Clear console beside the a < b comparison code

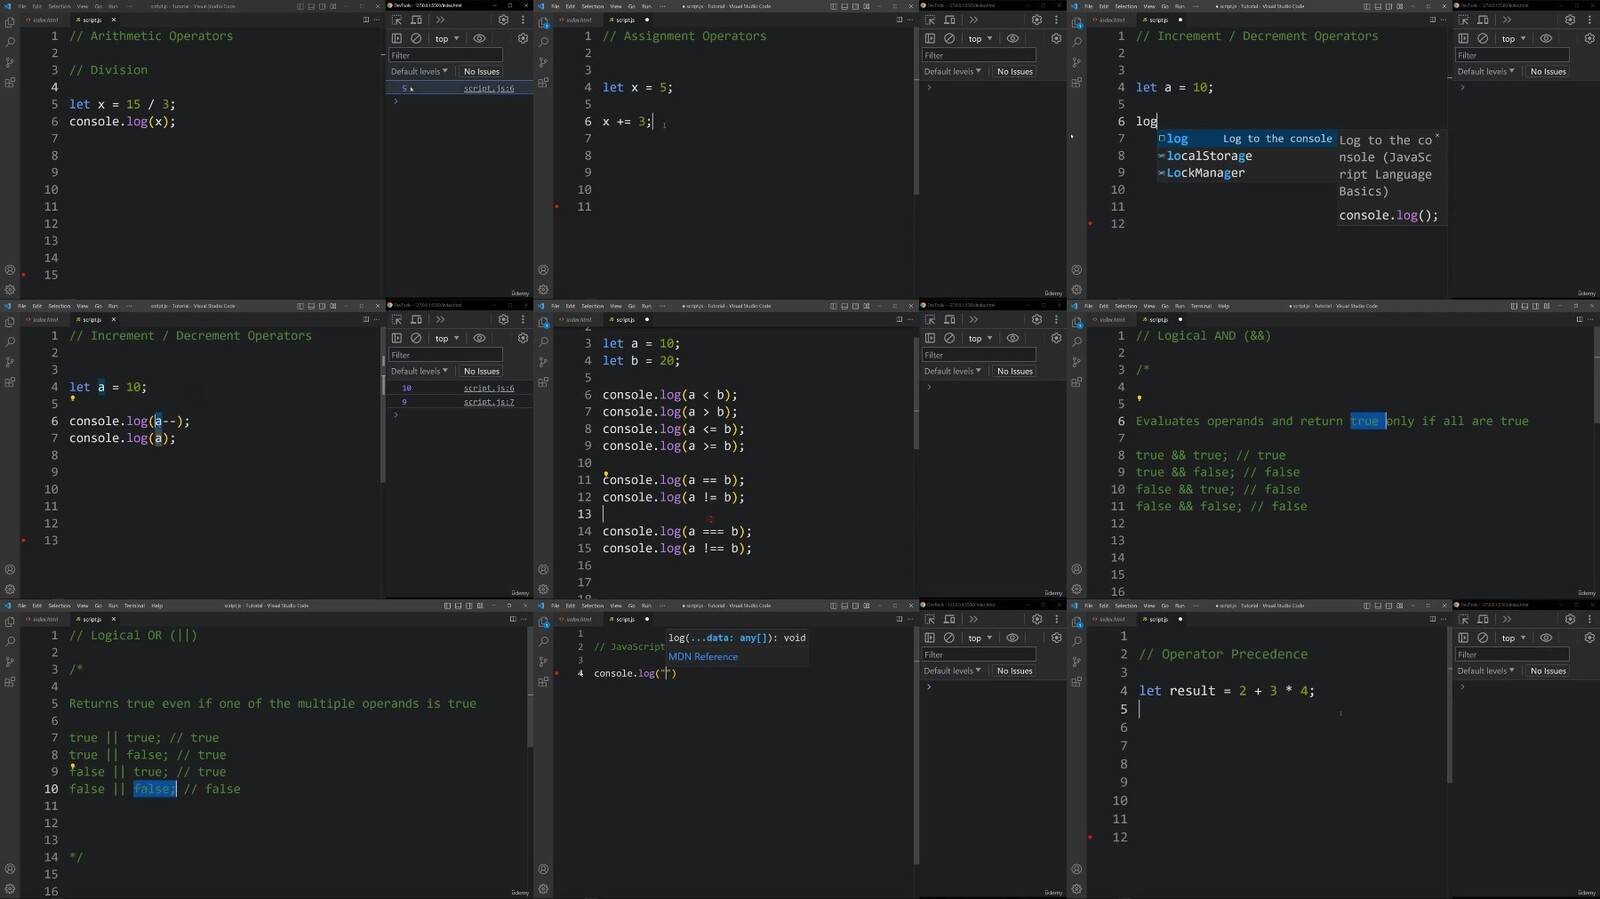(949, 338)
